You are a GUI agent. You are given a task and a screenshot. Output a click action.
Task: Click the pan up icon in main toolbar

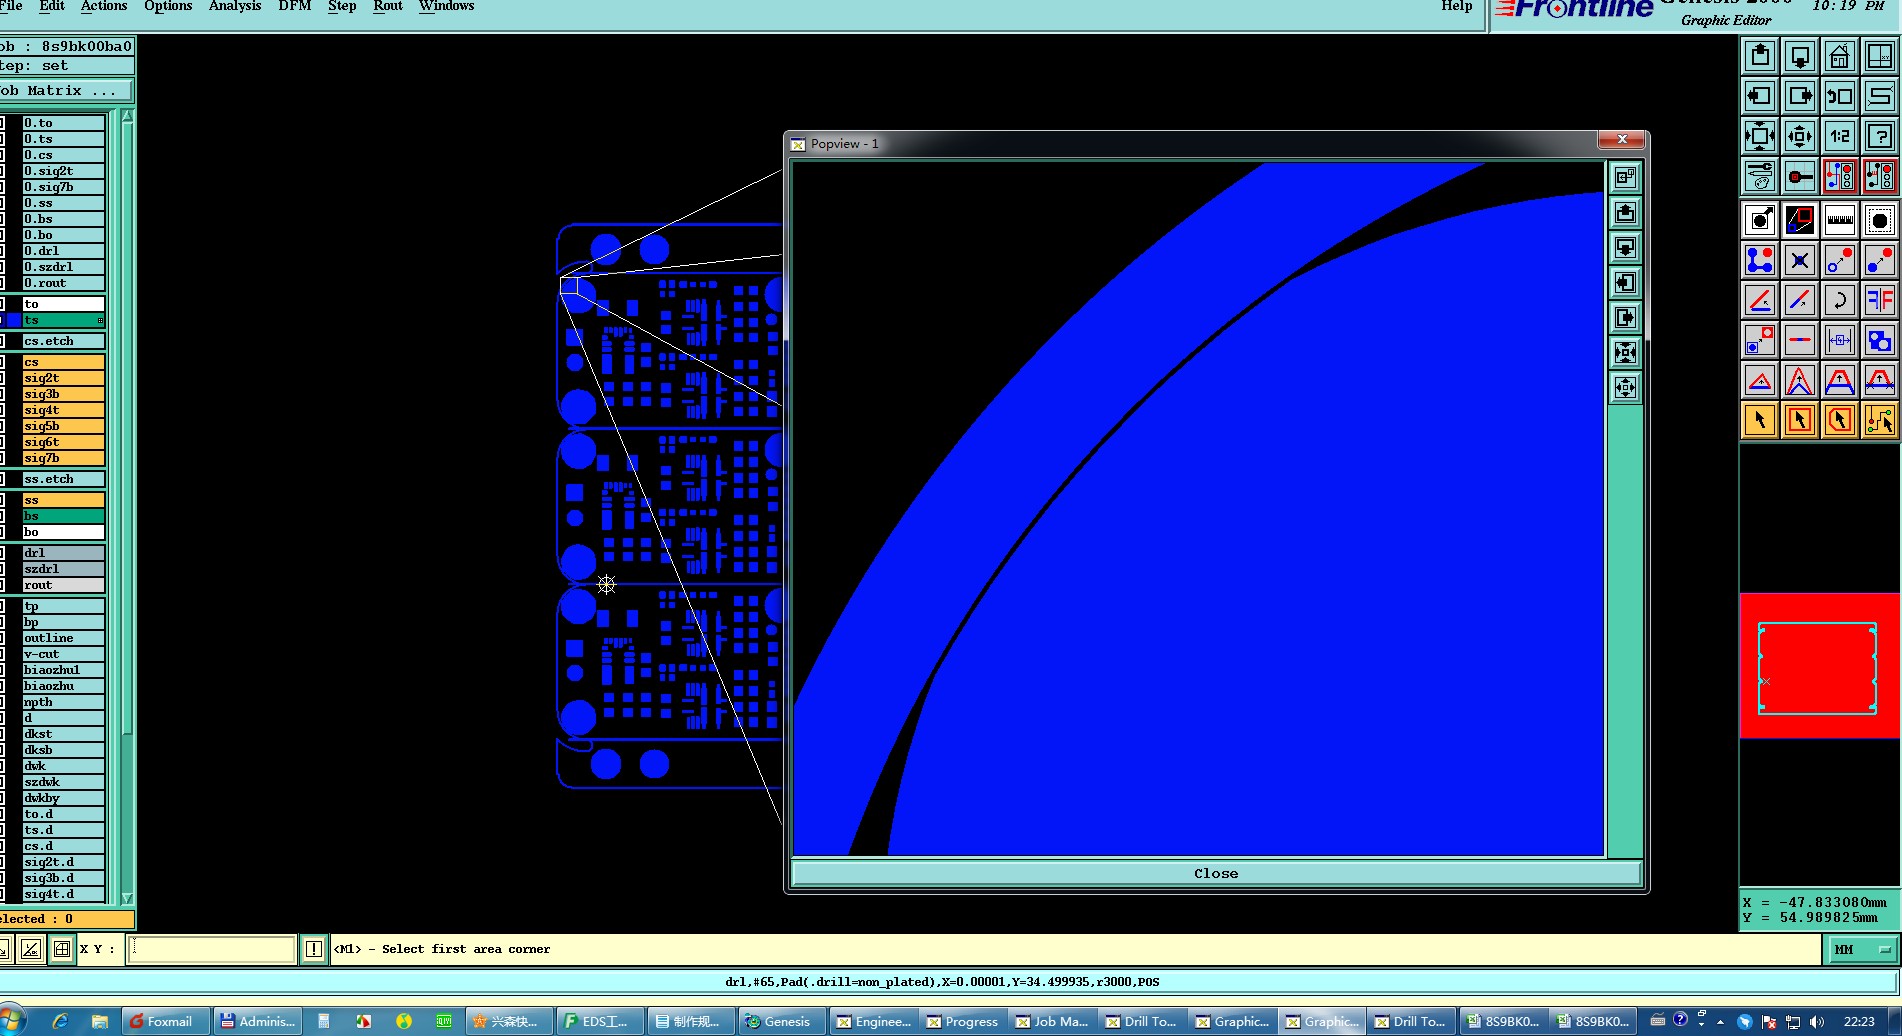1760,56
